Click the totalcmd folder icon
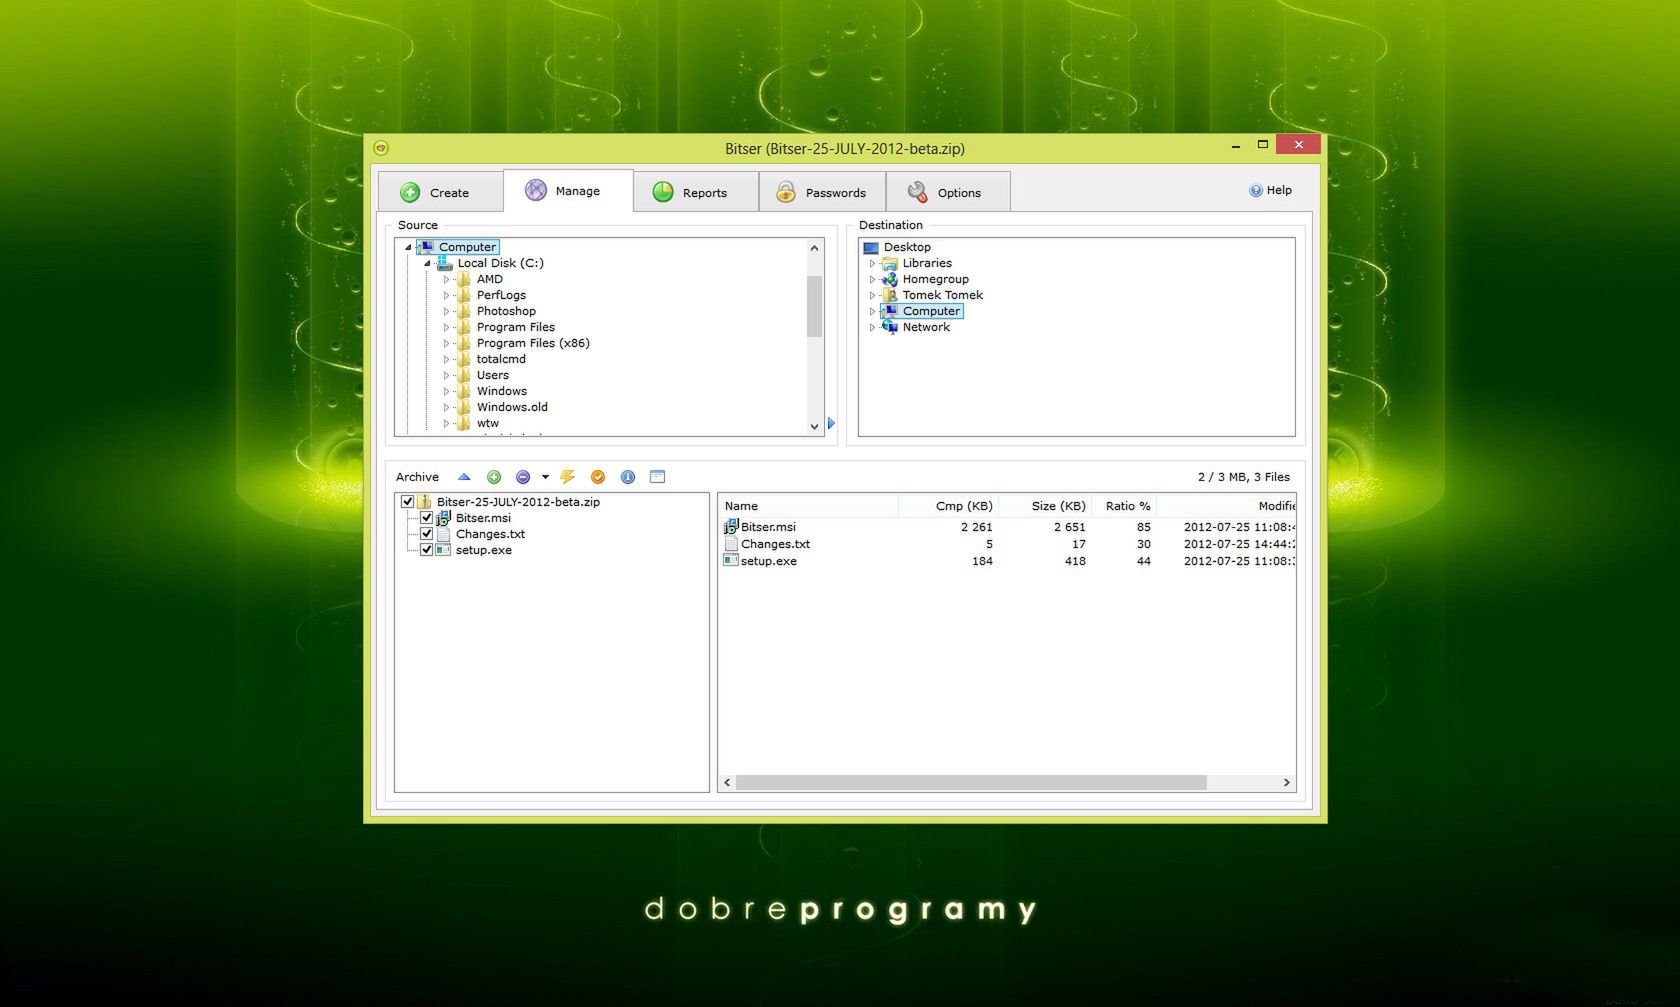 (x=464, y=359)
